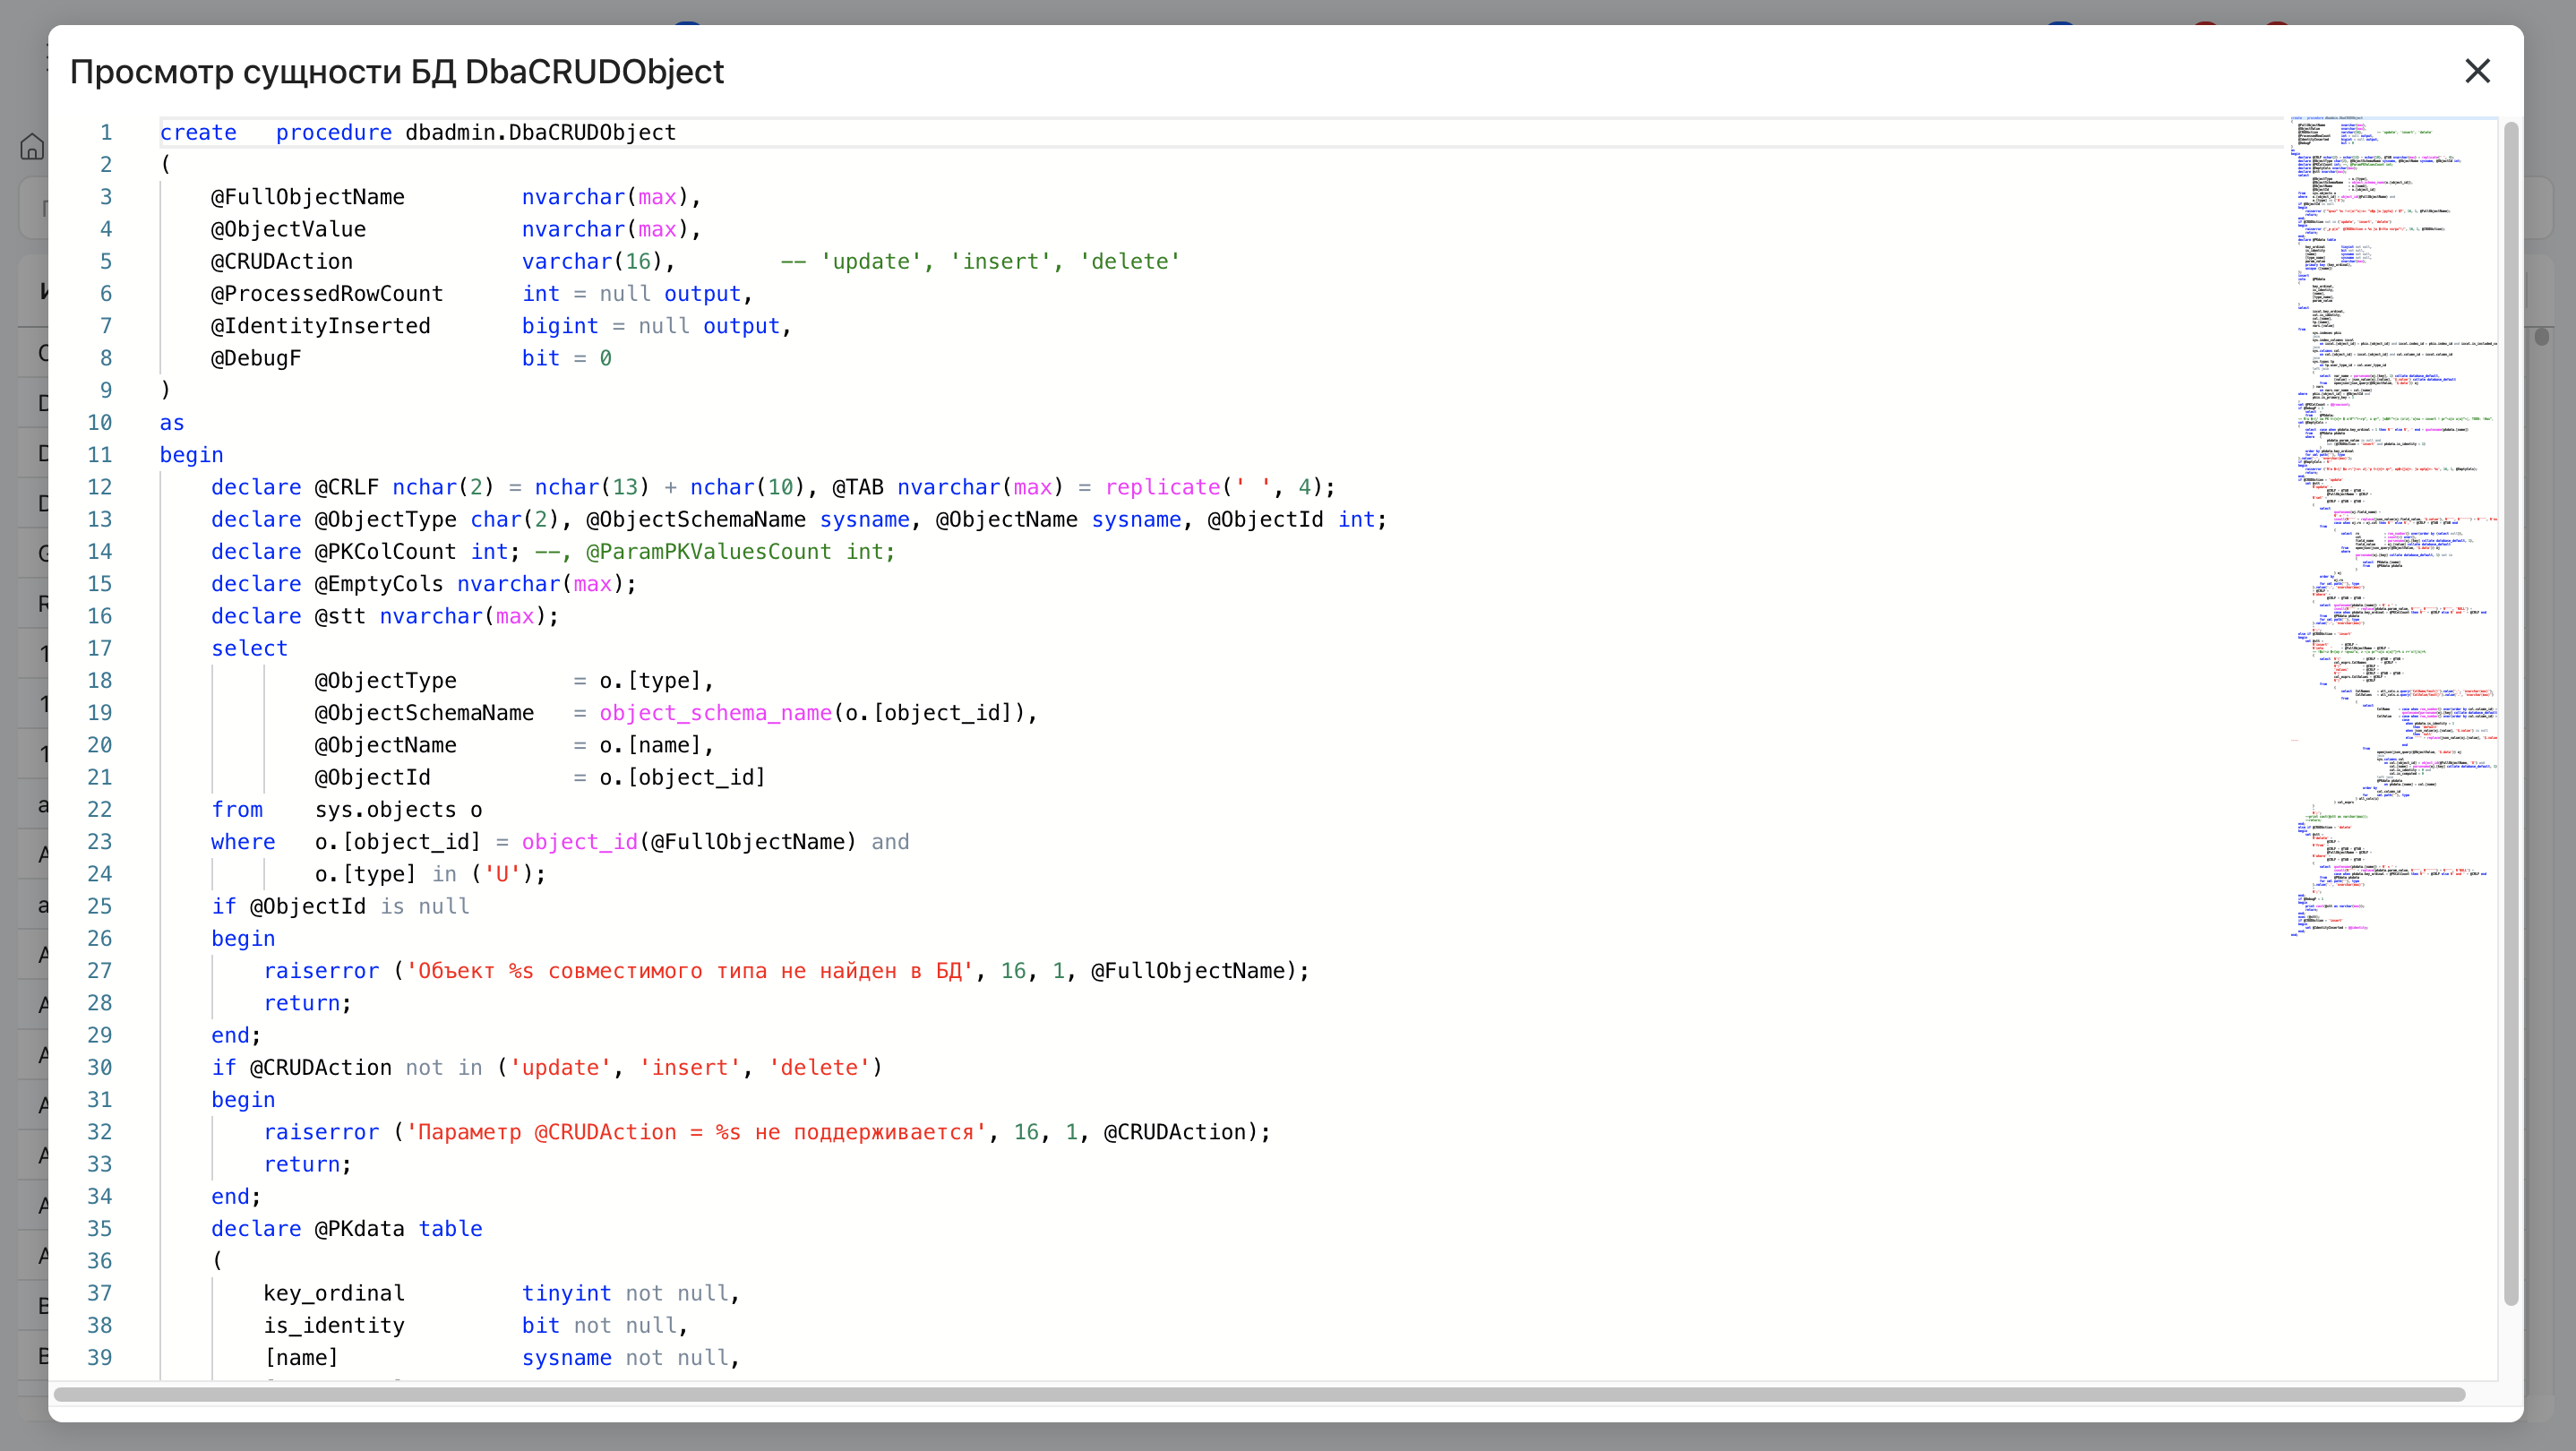Click '@stt' variable on line 16

(340, 617)
